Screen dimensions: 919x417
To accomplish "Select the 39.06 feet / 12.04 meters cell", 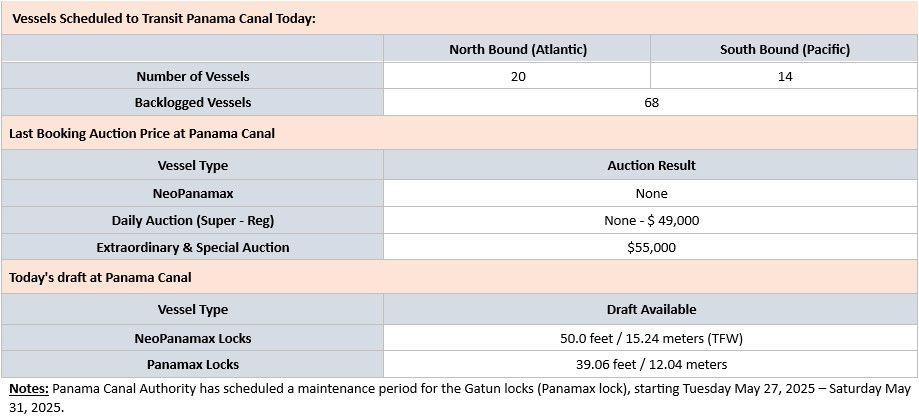I will pos(651,364).
